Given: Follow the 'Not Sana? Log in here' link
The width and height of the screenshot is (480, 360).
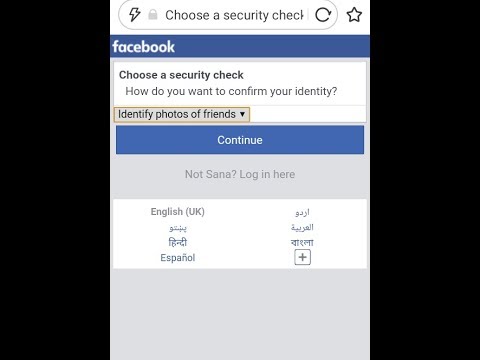Looking at the screenshot, I should (240, 174).
